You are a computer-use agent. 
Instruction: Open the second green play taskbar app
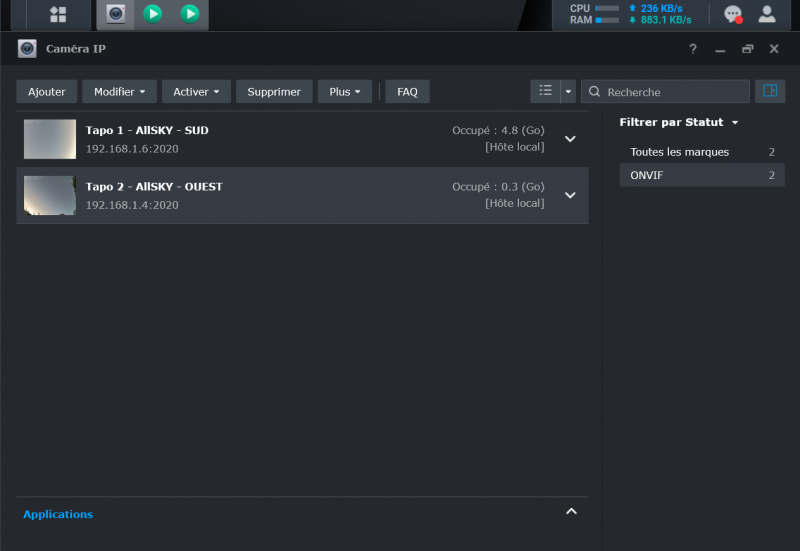190,14
